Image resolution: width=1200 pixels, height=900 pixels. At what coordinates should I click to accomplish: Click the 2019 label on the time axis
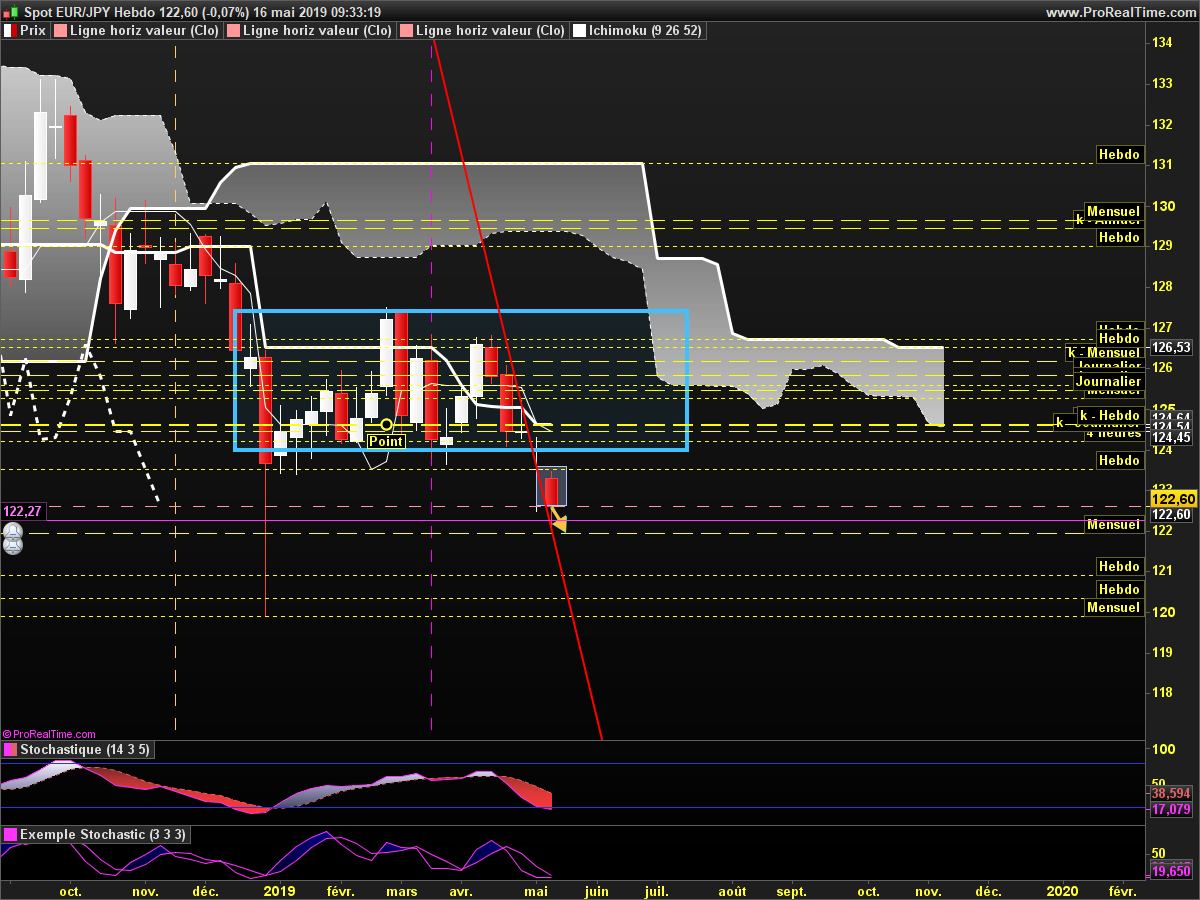278,890
